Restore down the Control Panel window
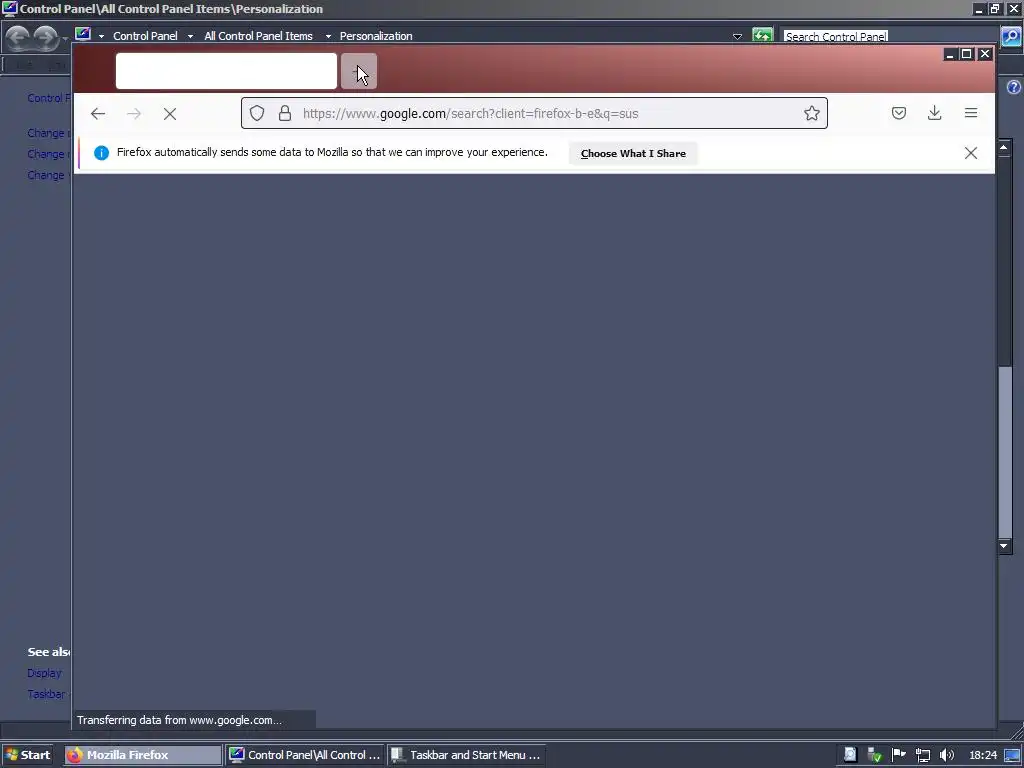This screenshot has height=768, width=1024. coord(995,8)
